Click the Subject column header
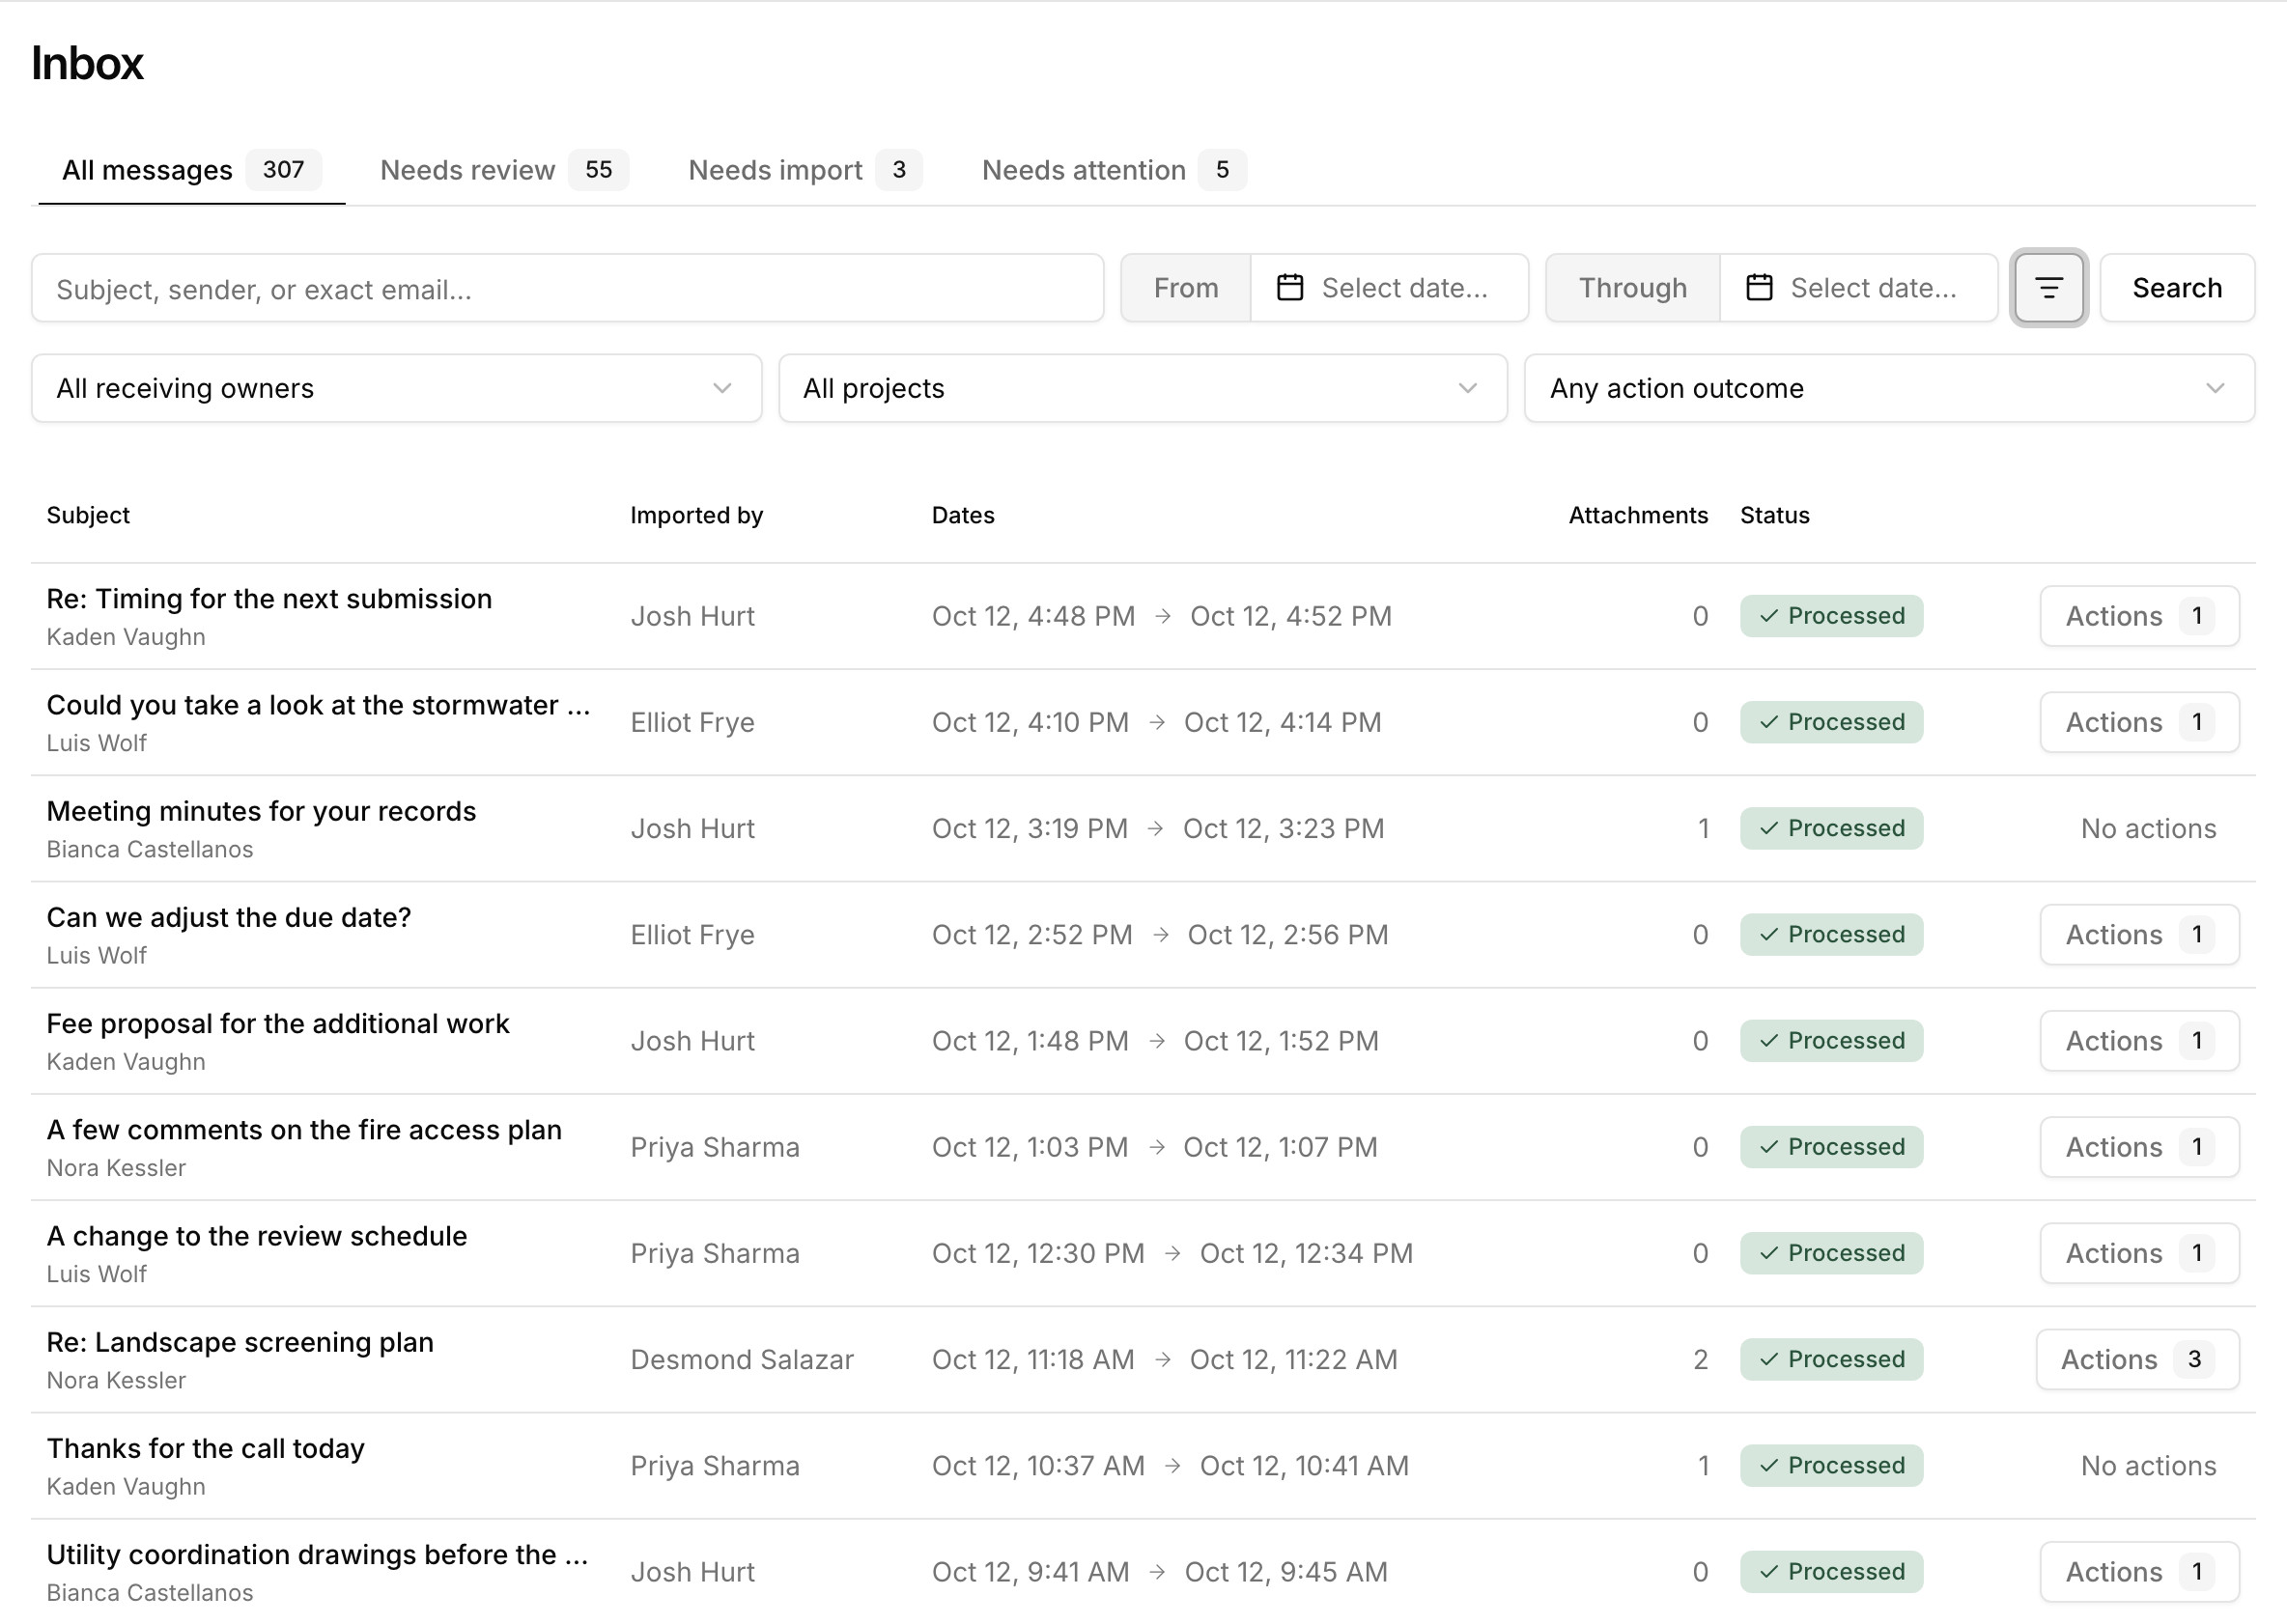 coord(88,515)
